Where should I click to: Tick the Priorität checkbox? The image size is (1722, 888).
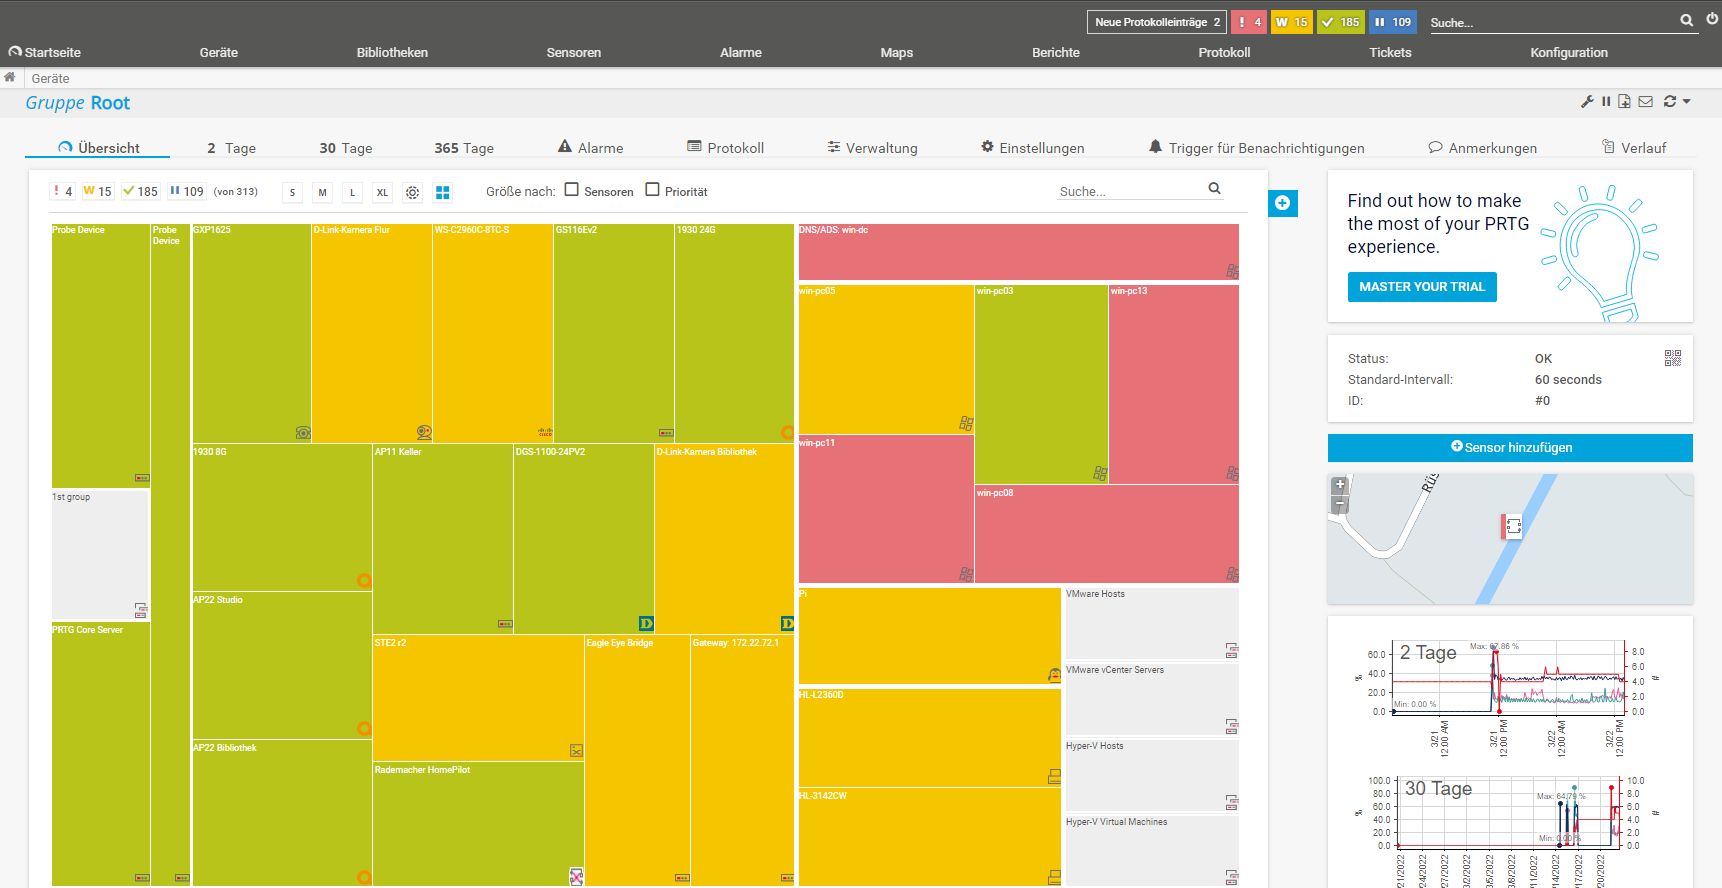pyautogui.click(x=652, y=190)
